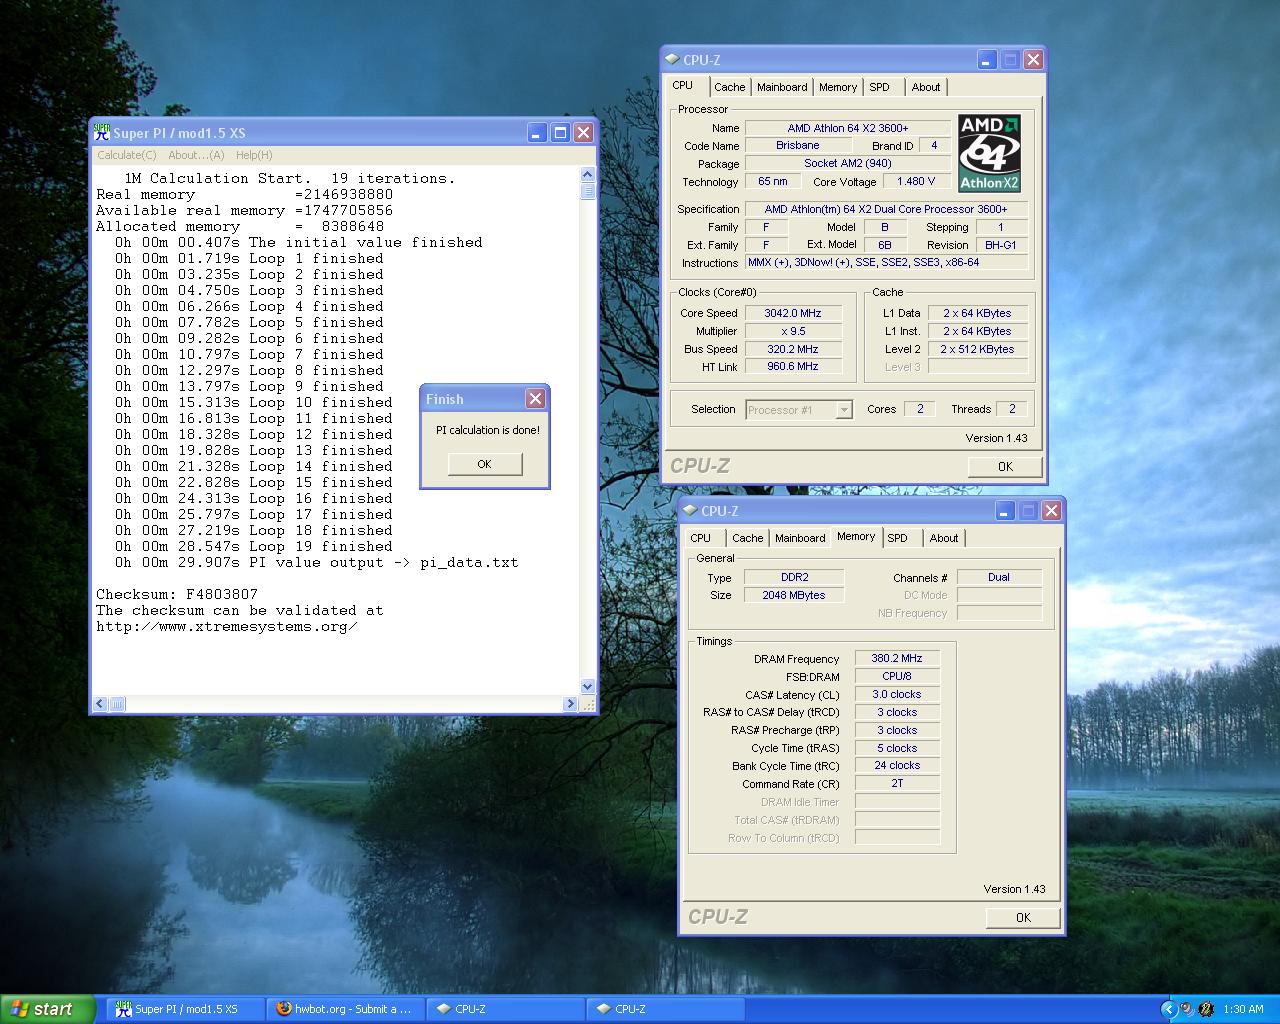The height and width of the screenshot is (1024, 1280).
Task: Select Cache tab in top CPU-Z window
Action: click(729, 87)
